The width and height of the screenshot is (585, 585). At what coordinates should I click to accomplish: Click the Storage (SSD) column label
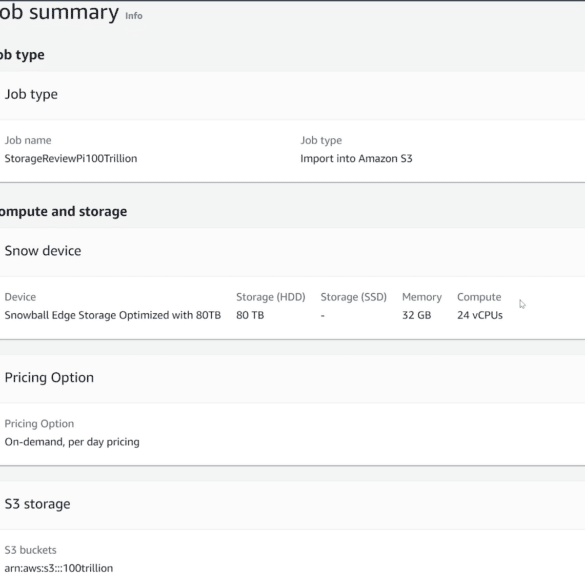click(x=353, y=297)
